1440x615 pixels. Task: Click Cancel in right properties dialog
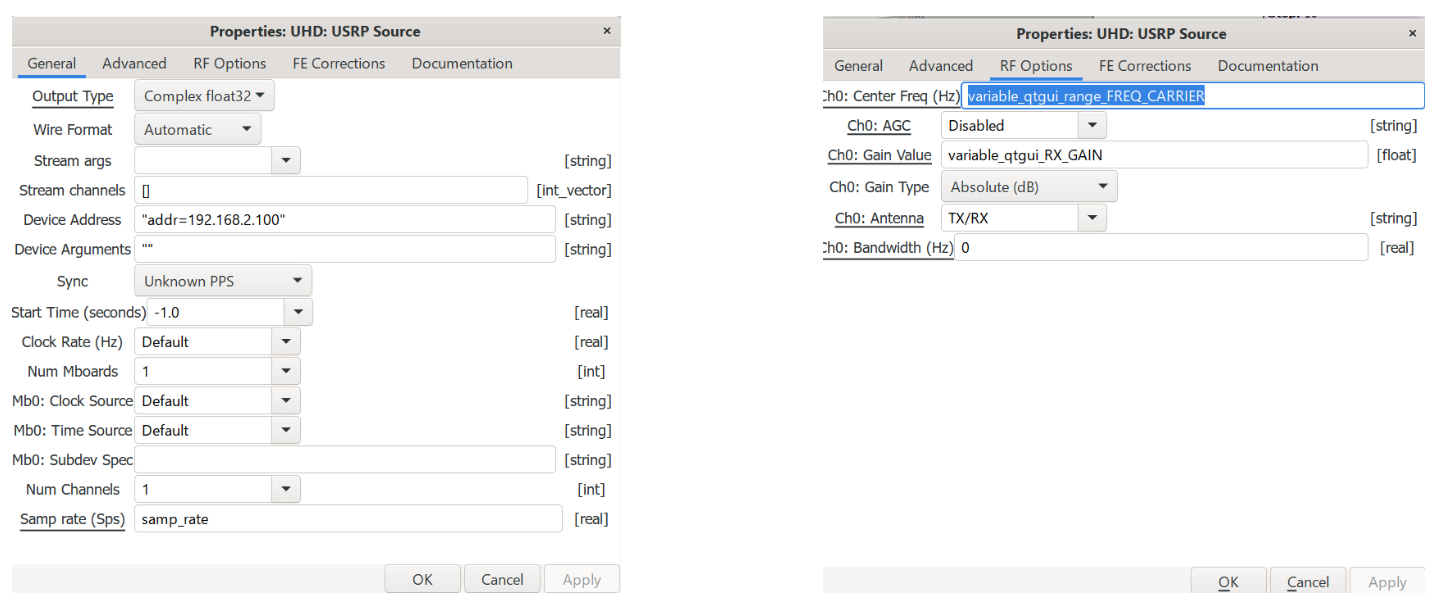tap(1308, 582)
